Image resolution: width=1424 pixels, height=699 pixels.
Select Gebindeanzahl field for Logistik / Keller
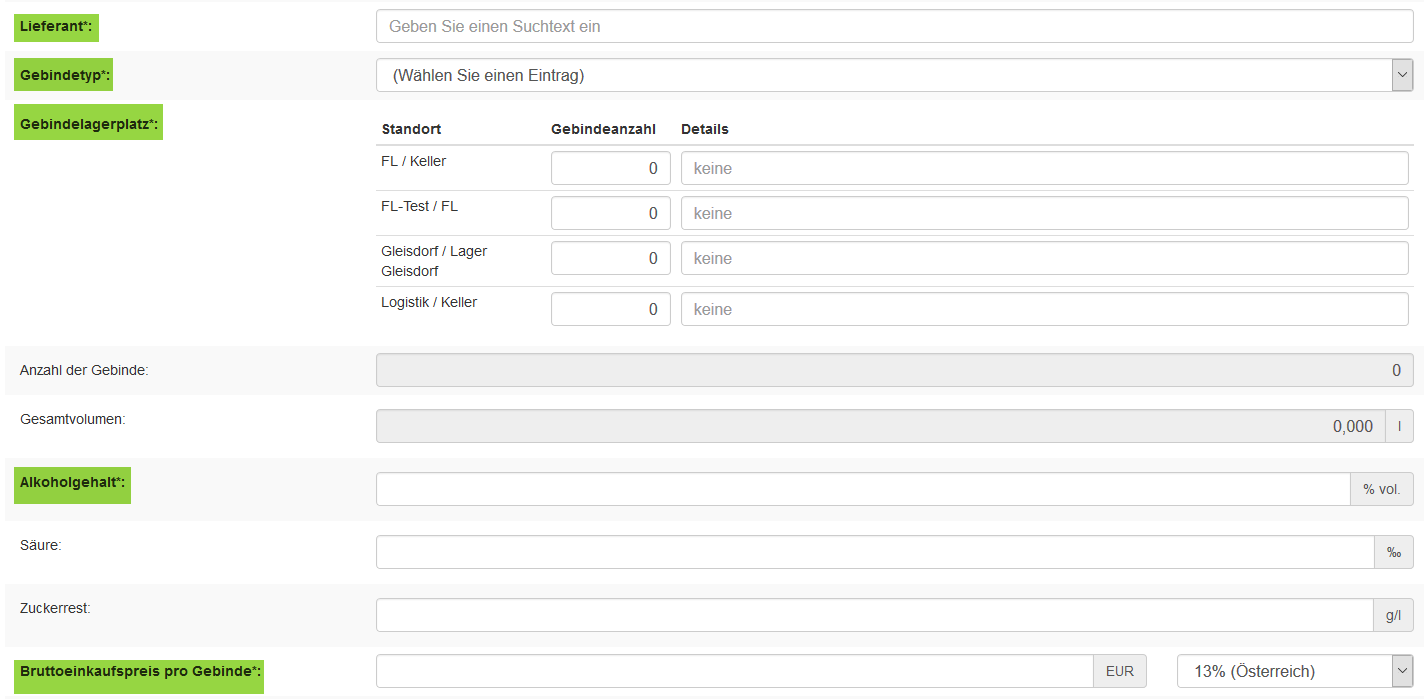tap(610, 309)
